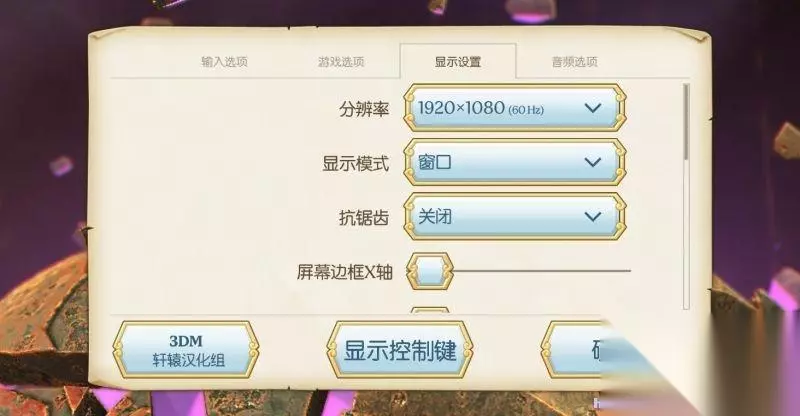Open the 显示模式 display mode dropdown
Image resolution: width=800 pixels, height=416 pixels.
[515, 162]
